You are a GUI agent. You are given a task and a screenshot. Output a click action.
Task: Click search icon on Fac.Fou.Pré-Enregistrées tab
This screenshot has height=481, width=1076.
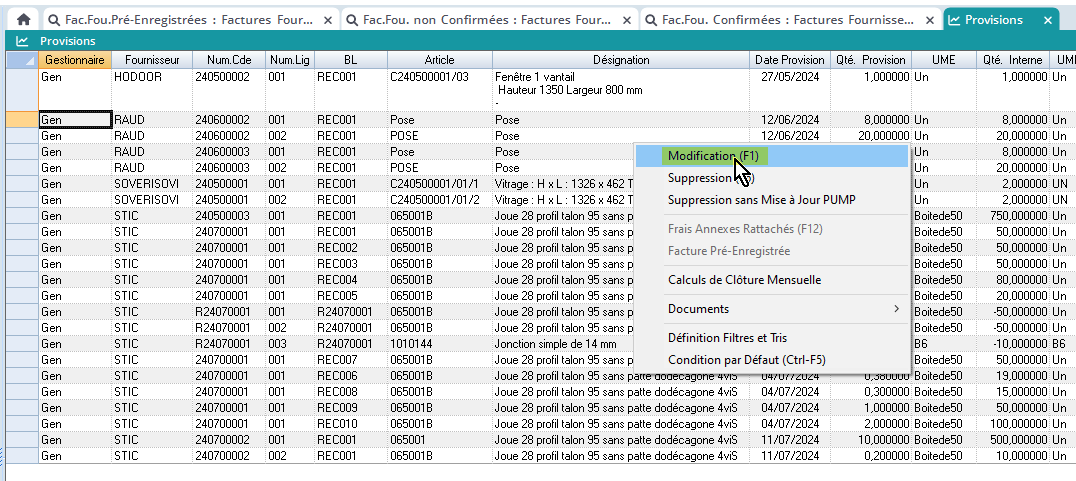[55, 20]
